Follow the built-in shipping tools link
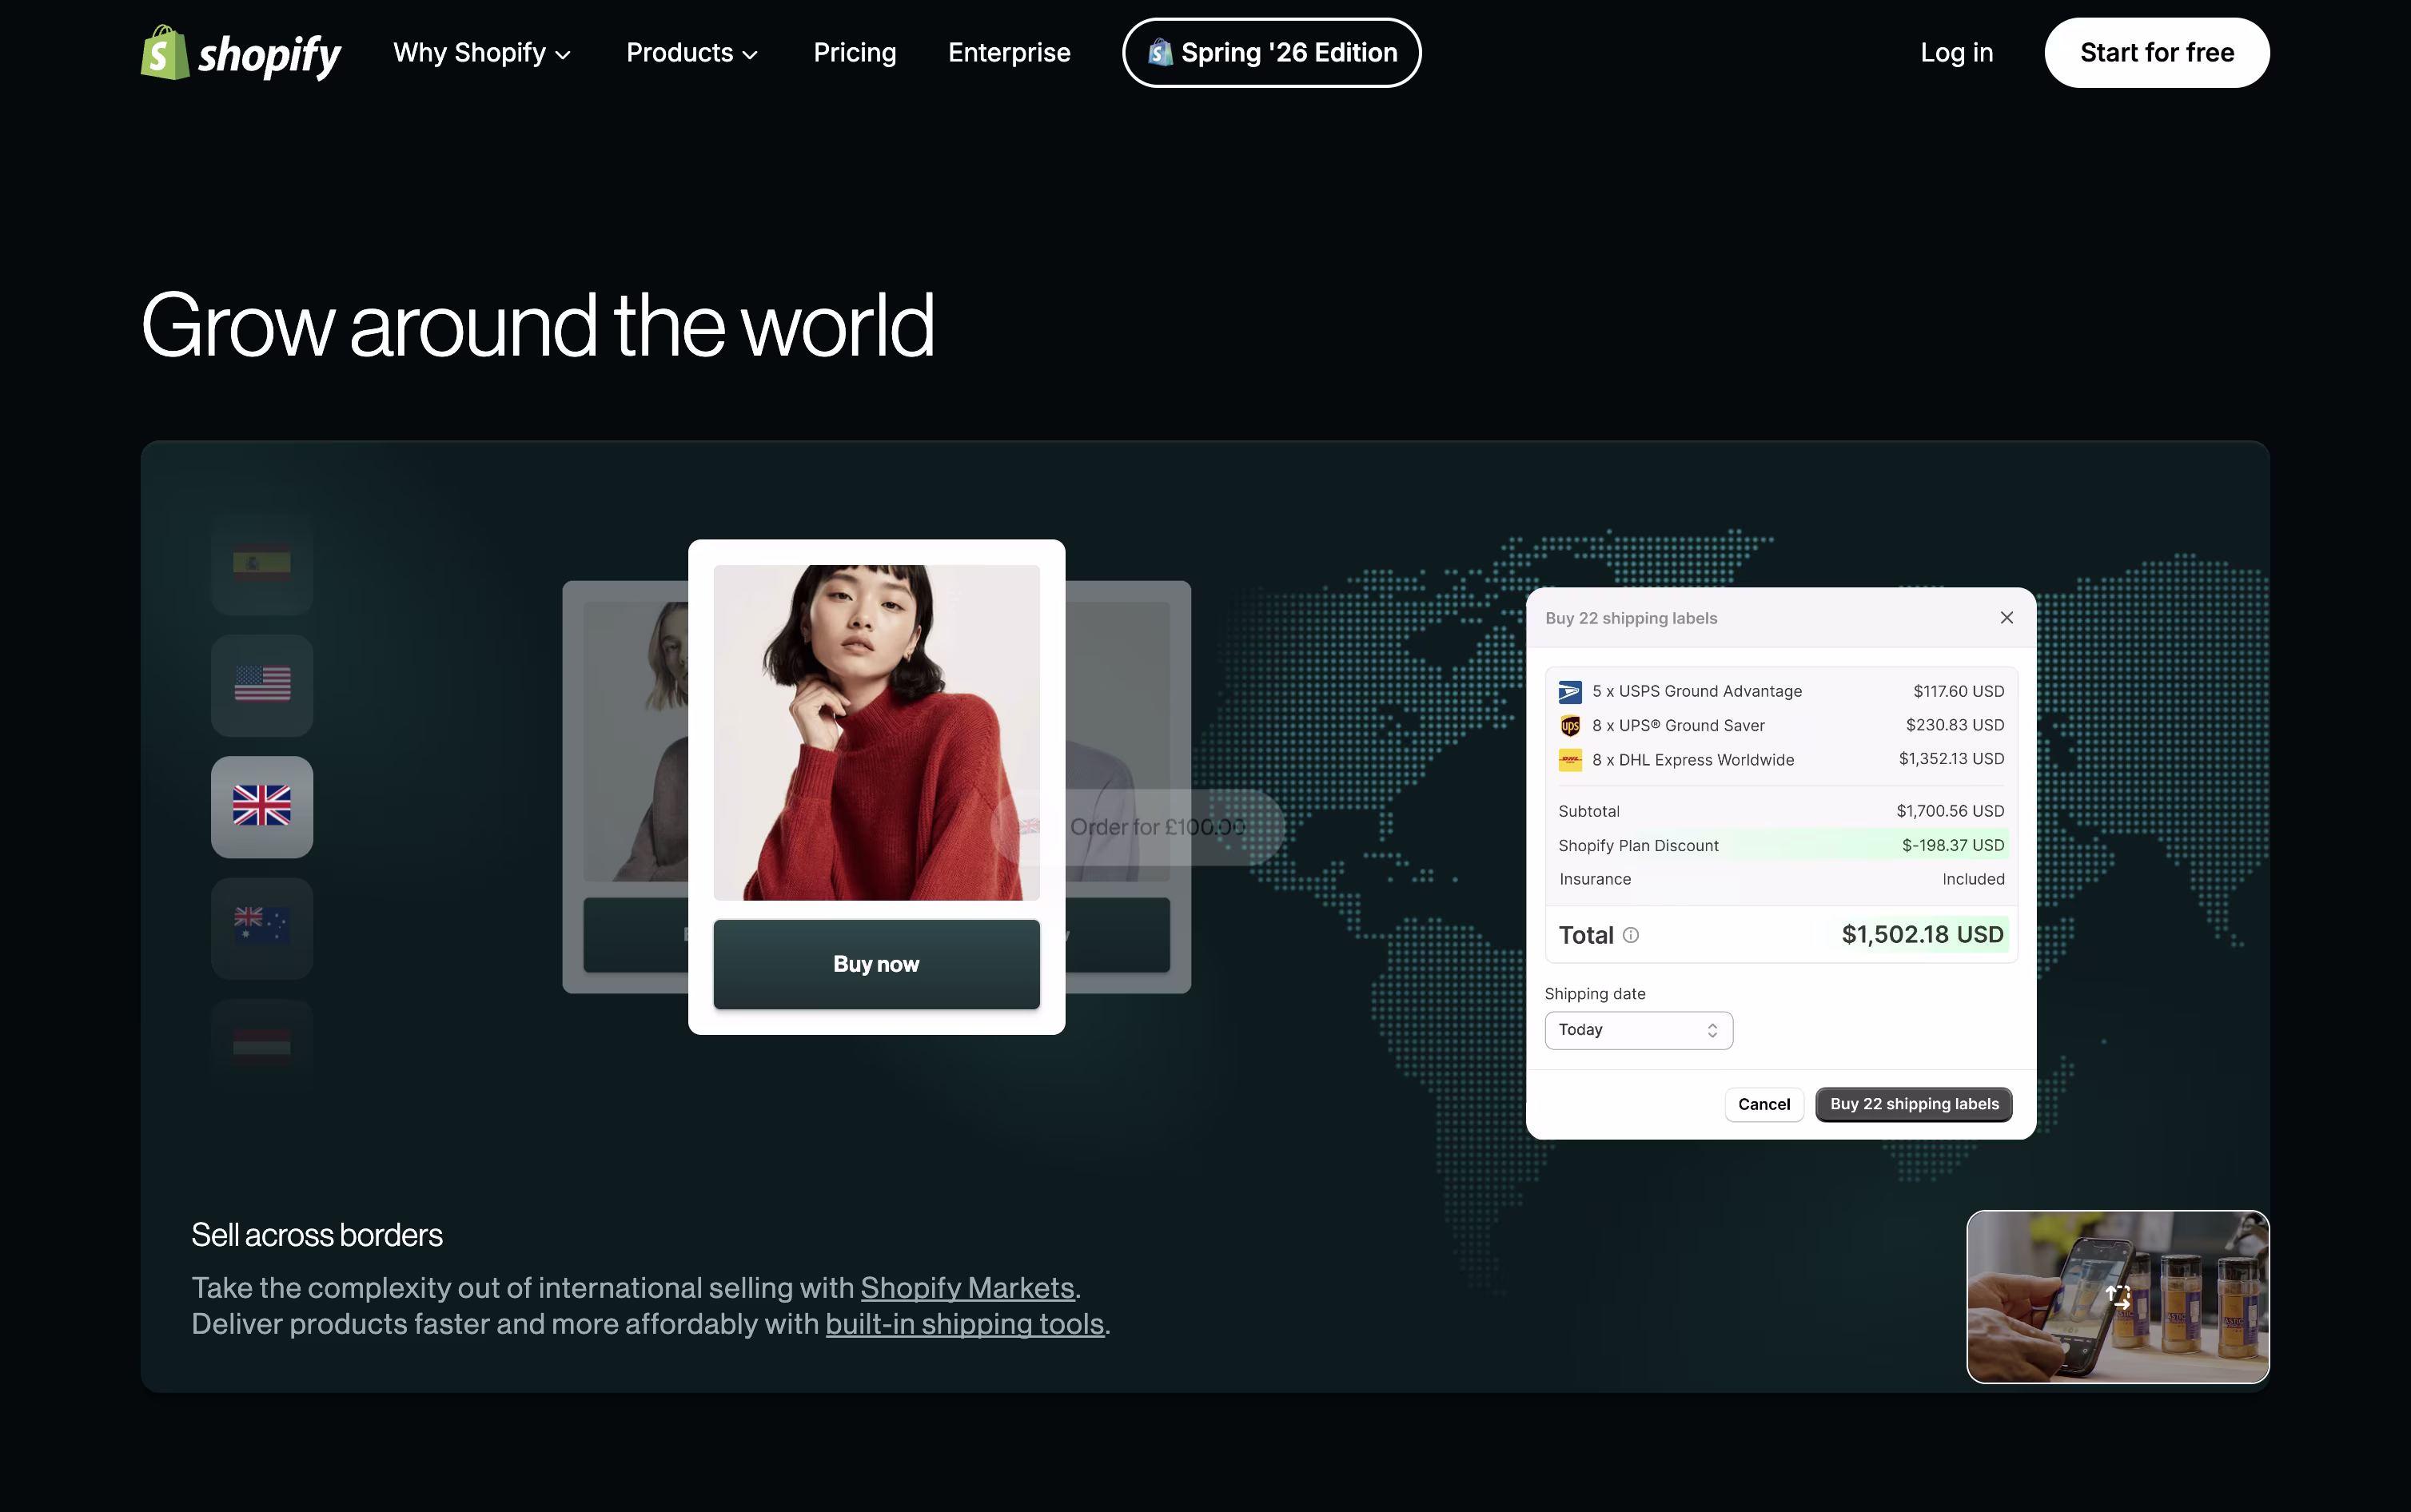The width and height of the screenshot is (2411, 1512). pyautogui.click(x=964, y=1324)
